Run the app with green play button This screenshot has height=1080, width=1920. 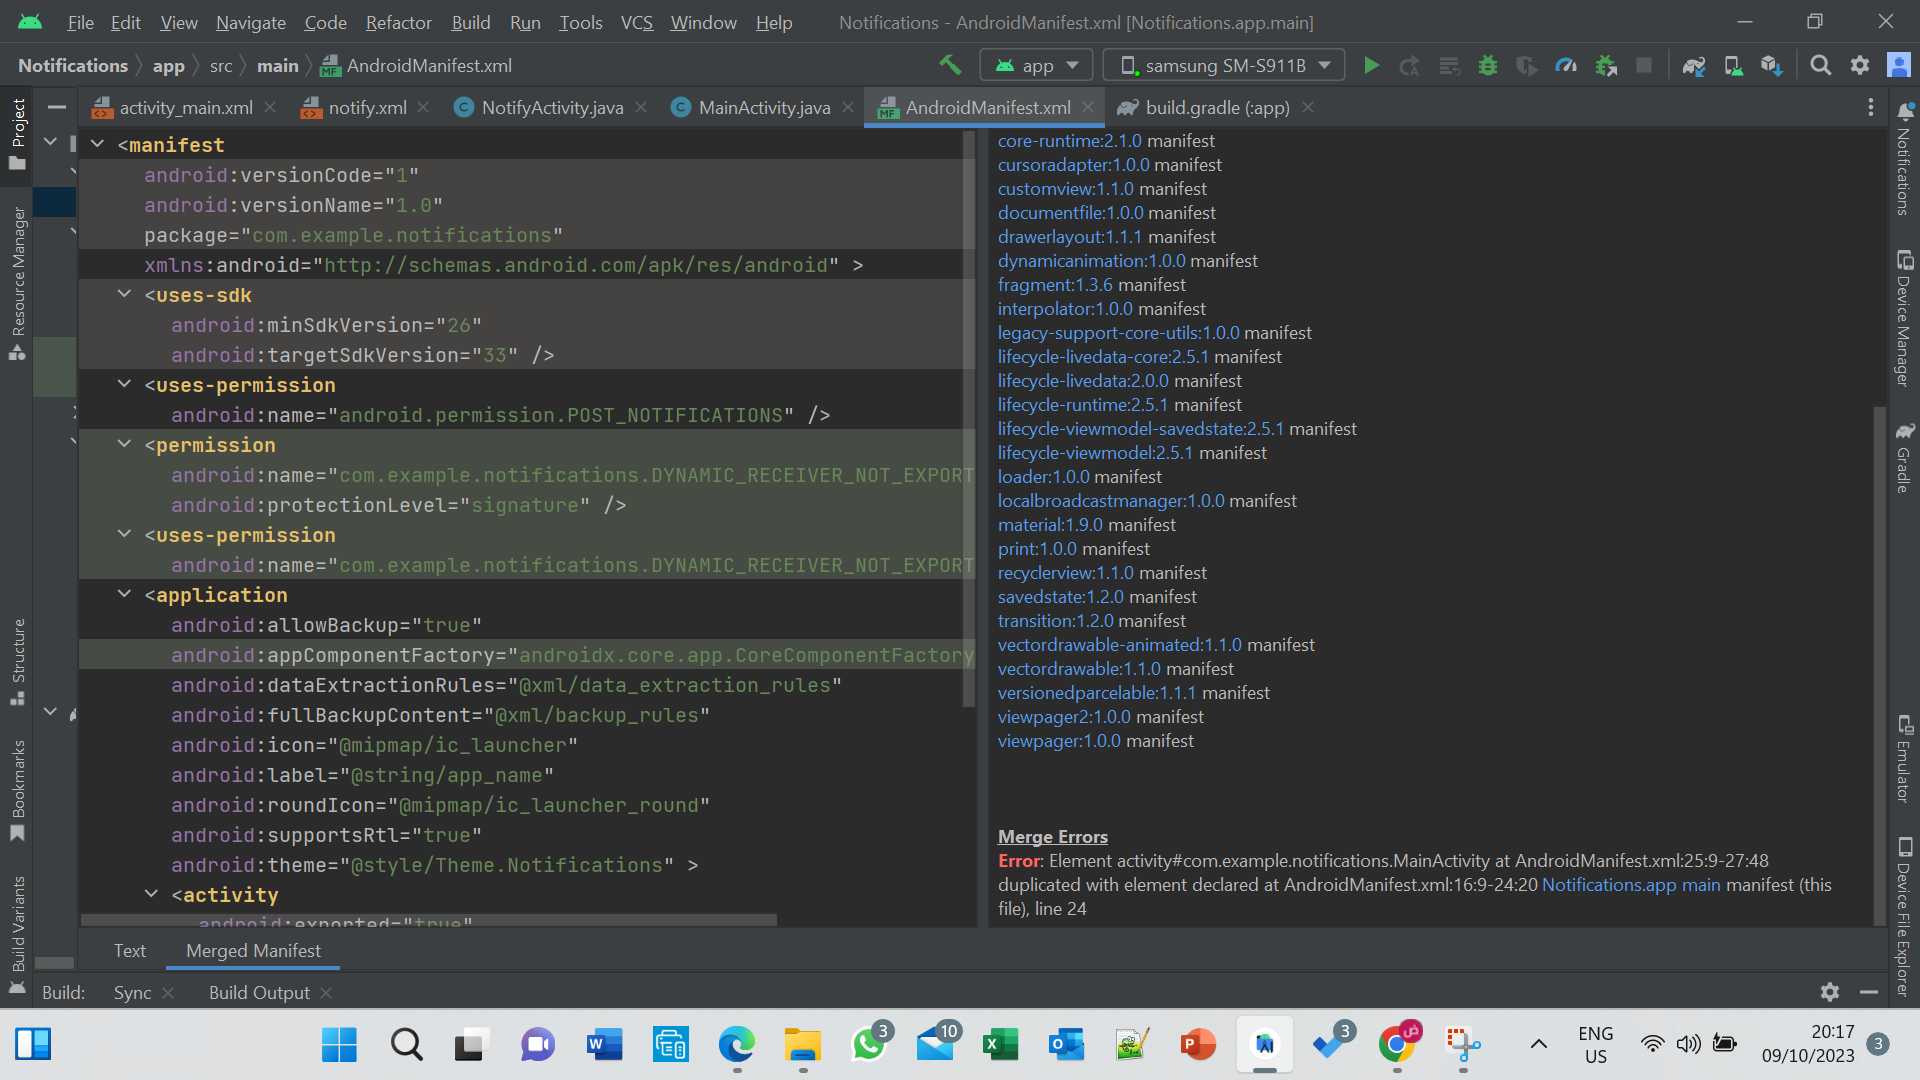coord(1371,65)
